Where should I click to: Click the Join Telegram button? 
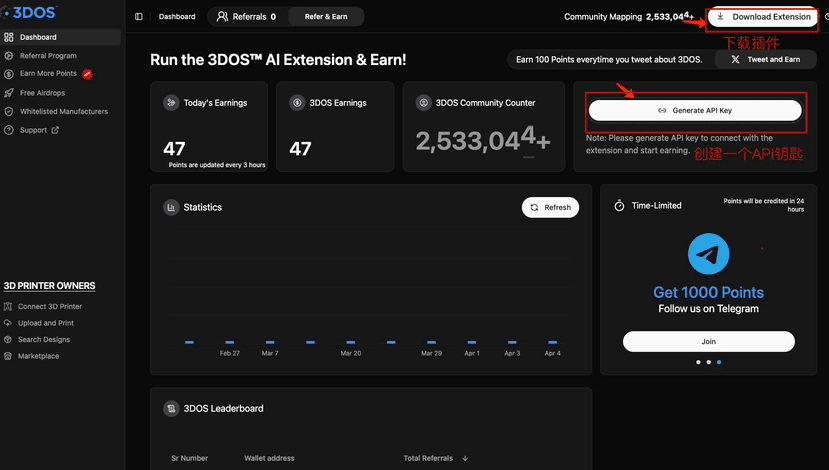click(708, 342)
